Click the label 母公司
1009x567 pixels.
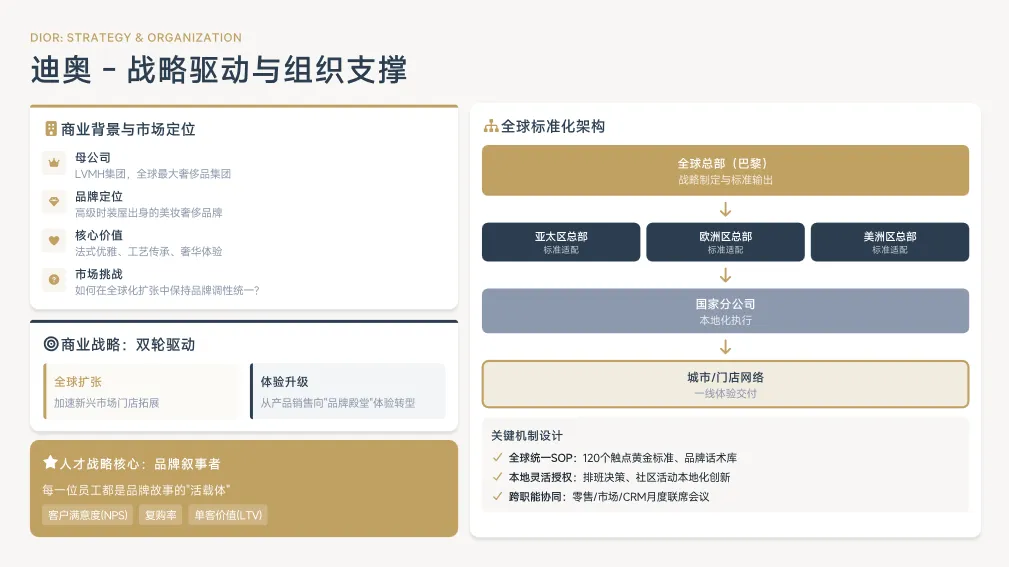tap(93, 158)
